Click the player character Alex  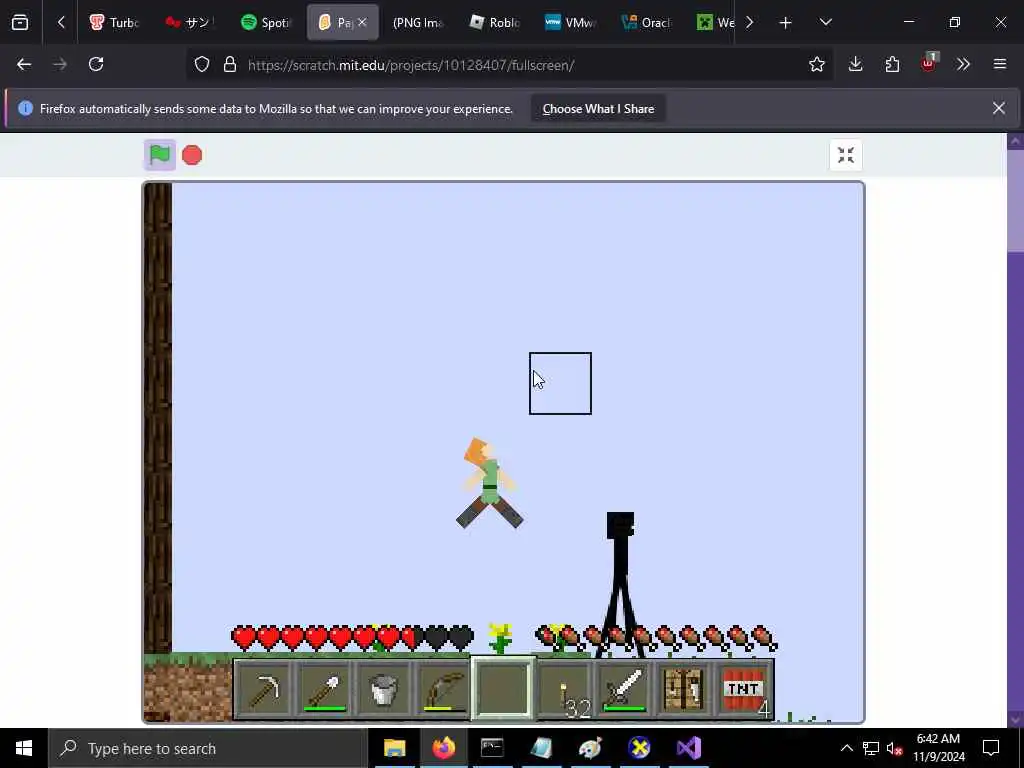pos(489,483)
